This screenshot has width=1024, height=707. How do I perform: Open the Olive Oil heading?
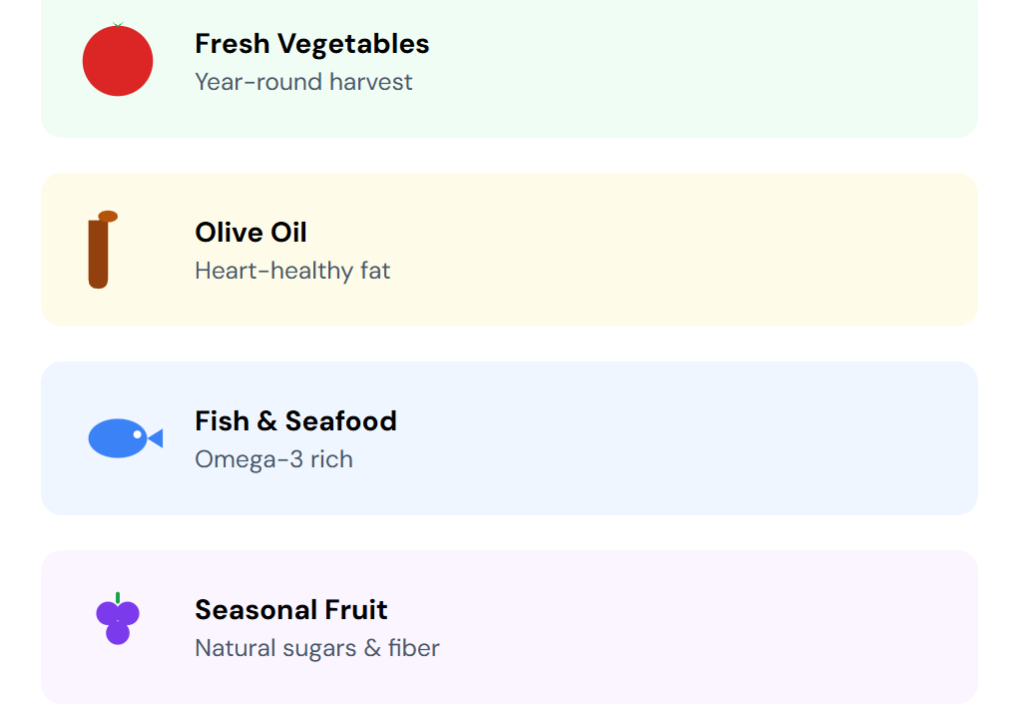click(251, 232)
